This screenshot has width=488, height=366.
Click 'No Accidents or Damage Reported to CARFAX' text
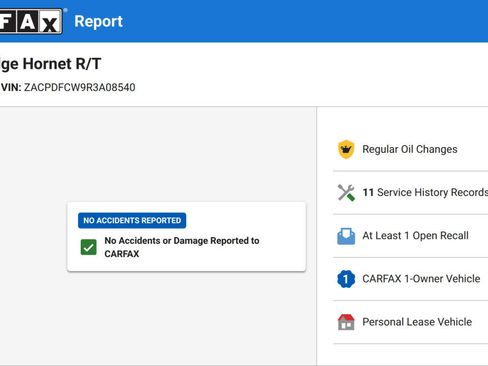182,247
